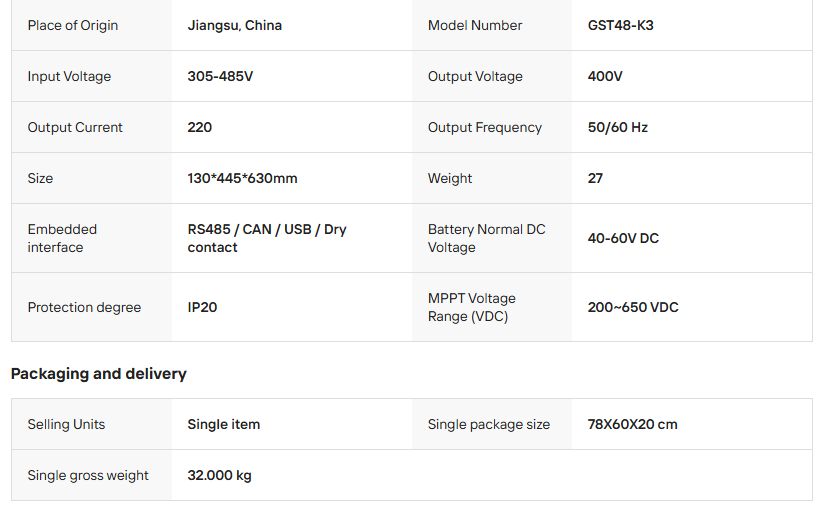Click the 'Weight' label cell
This screenshot has height=512, width=824.
tap(450, 178)
